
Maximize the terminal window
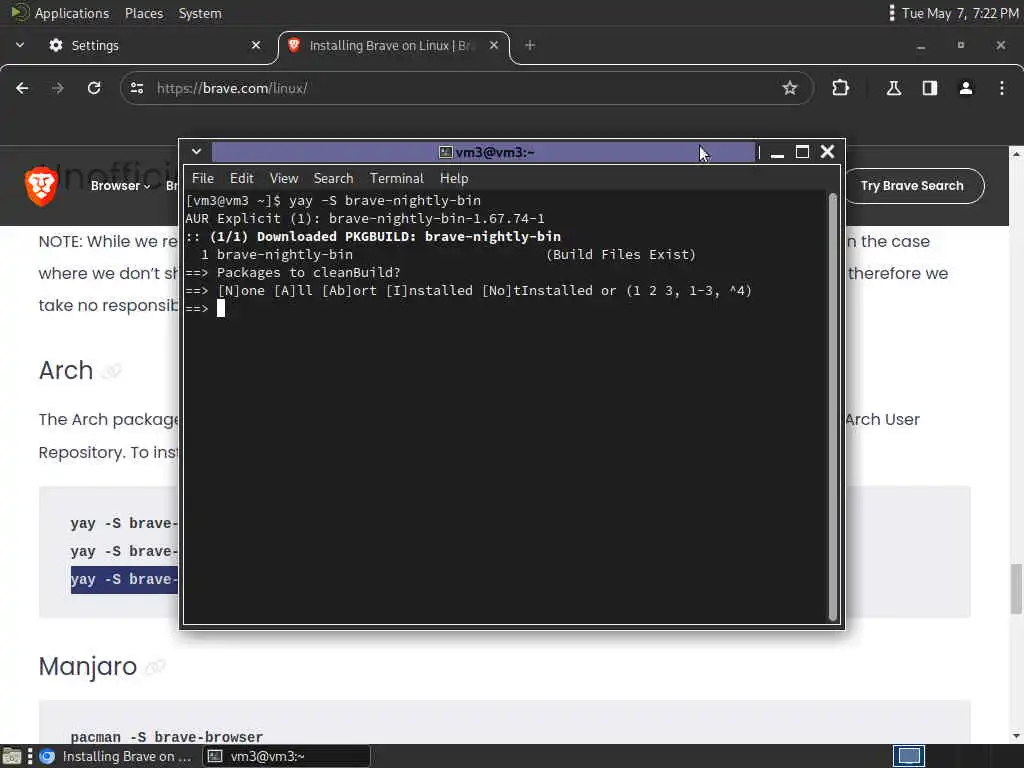click(x=802, y=152)
